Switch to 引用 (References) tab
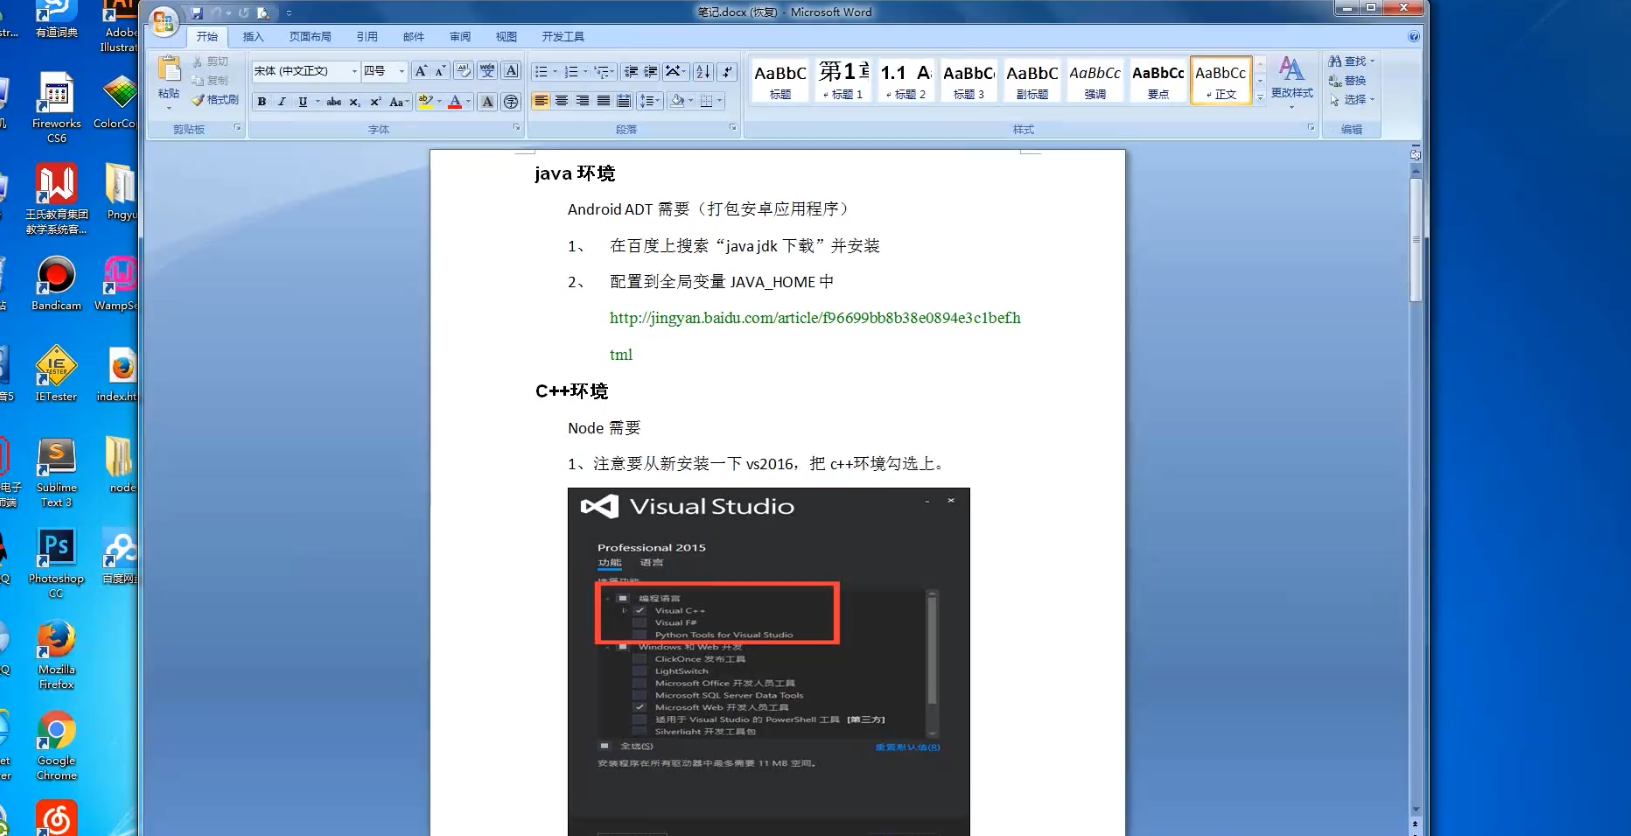This screenshot has width=1631, height=836. [x=367, y=37]
